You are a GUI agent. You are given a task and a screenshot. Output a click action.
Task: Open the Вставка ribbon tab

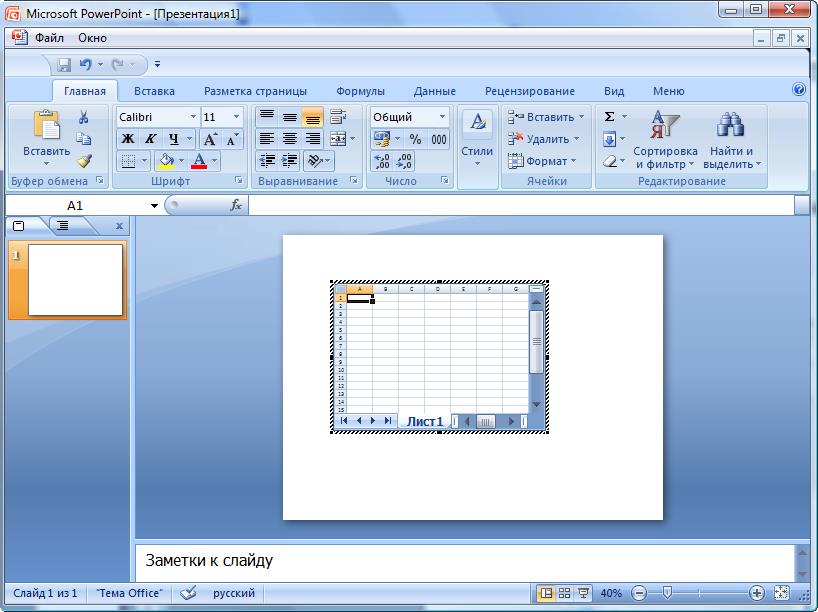(x=154, y=91)
